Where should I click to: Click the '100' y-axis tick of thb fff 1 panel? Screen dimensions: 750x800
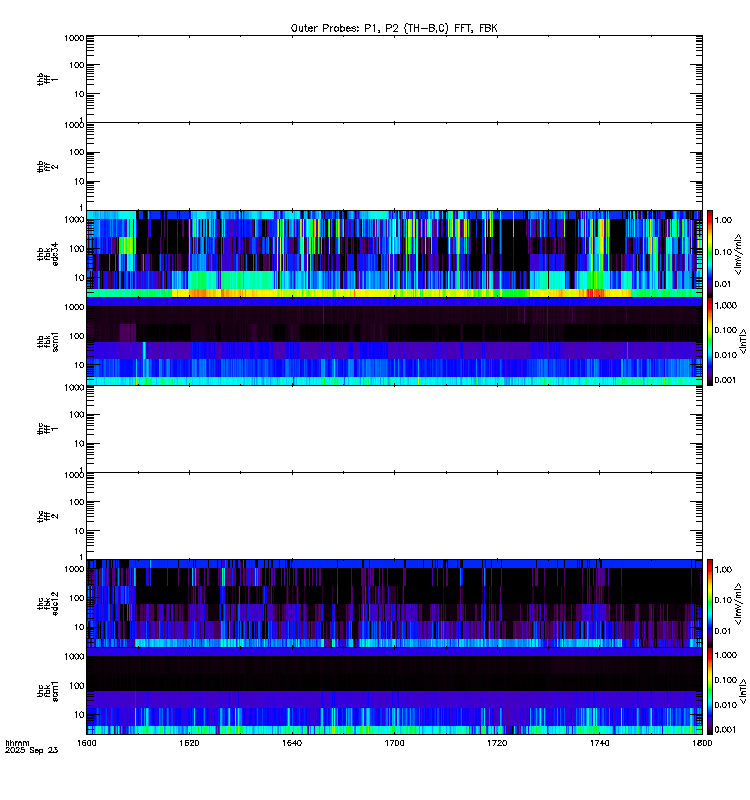coord(77,65)
